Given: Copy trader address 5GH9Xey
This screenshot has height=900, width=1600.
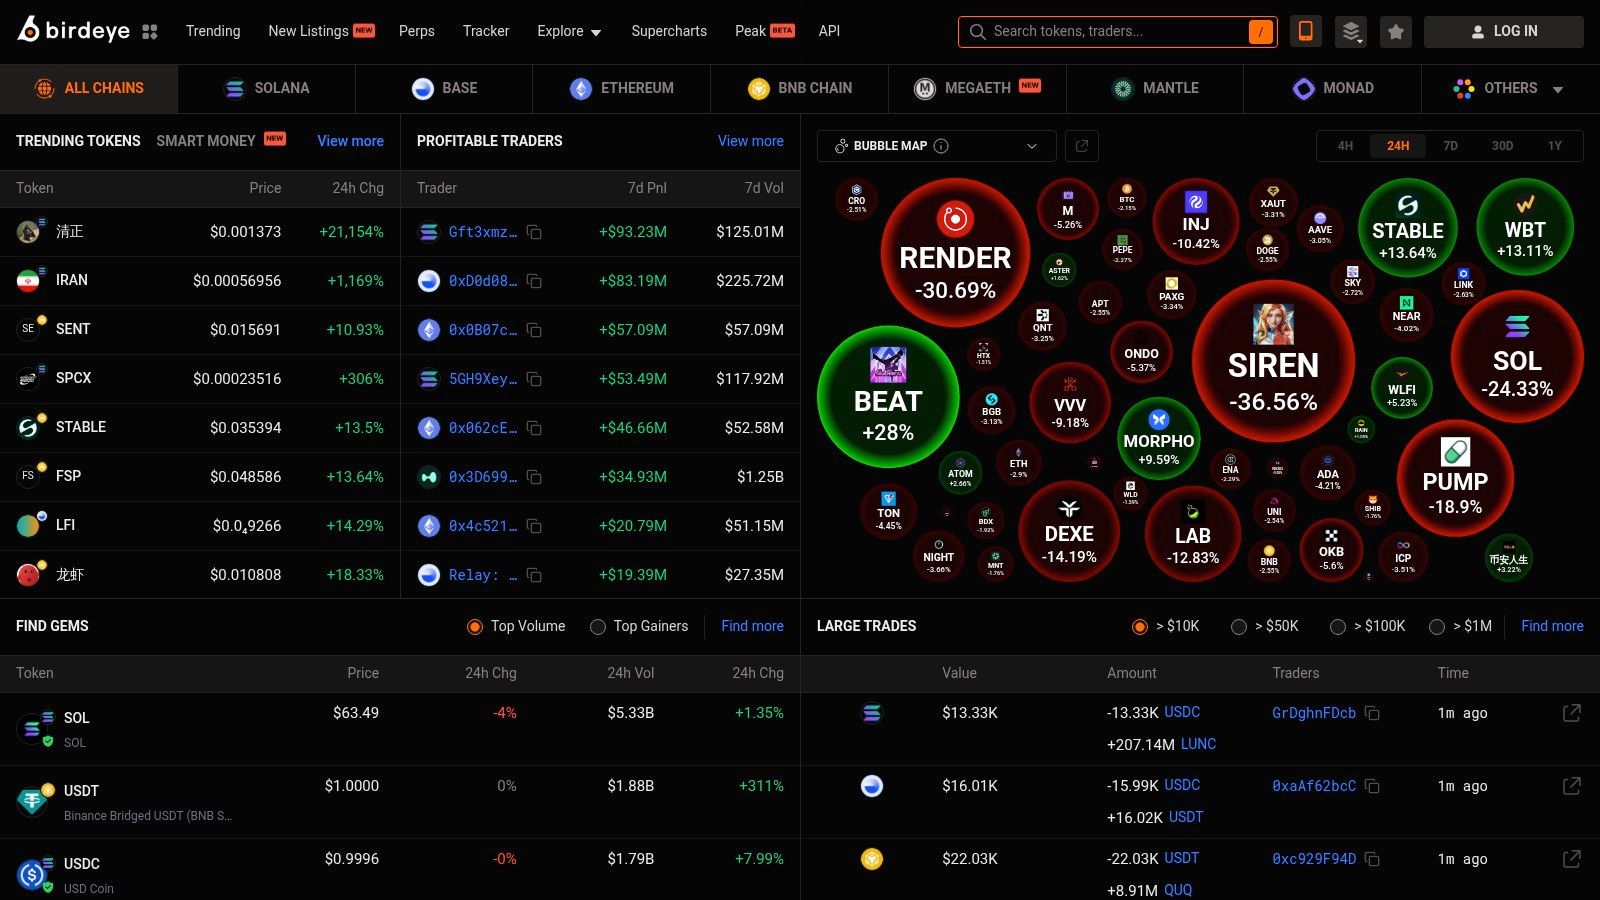Looking at the screenshot, I should [534, 379].
